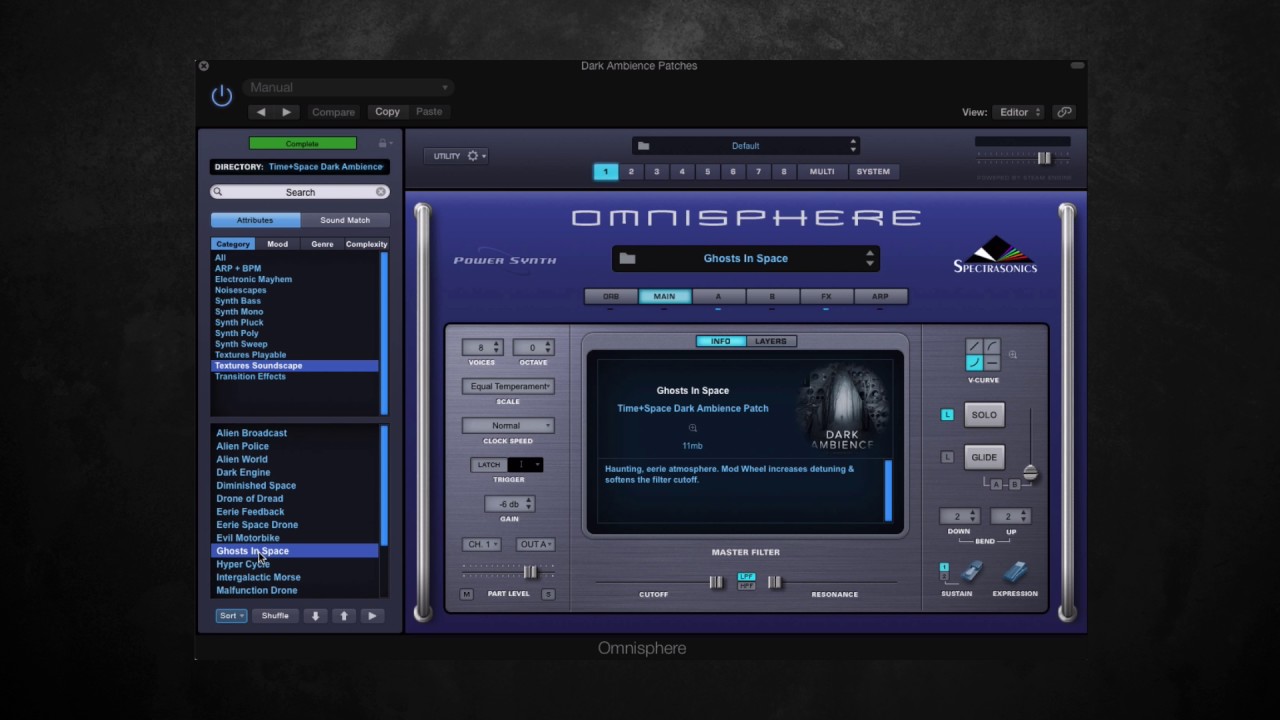Image resolution: width=1280 pixels, height=720 pixels.
Task: Click the browser Search input field
Action: point(300,192)
